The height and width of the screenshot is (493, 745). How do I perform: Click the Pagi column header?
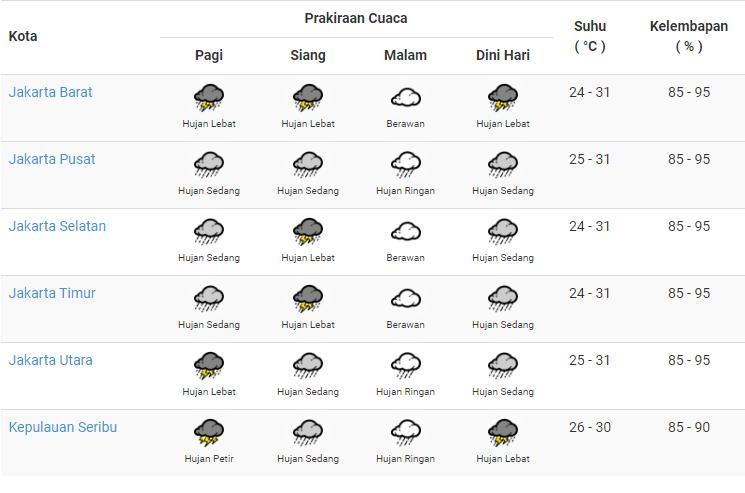tap(209, 55)
